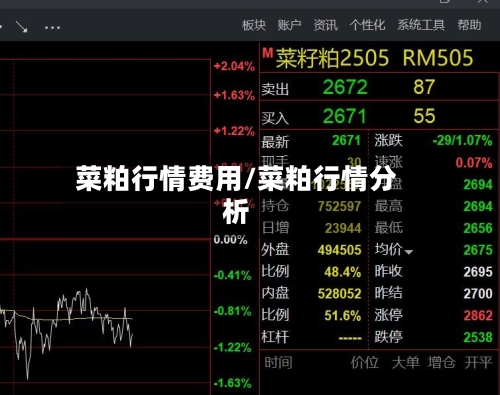Viewport: 500px width, 395px height.
Task: Click the 51.6% ratio value
Action: point(343,315)
